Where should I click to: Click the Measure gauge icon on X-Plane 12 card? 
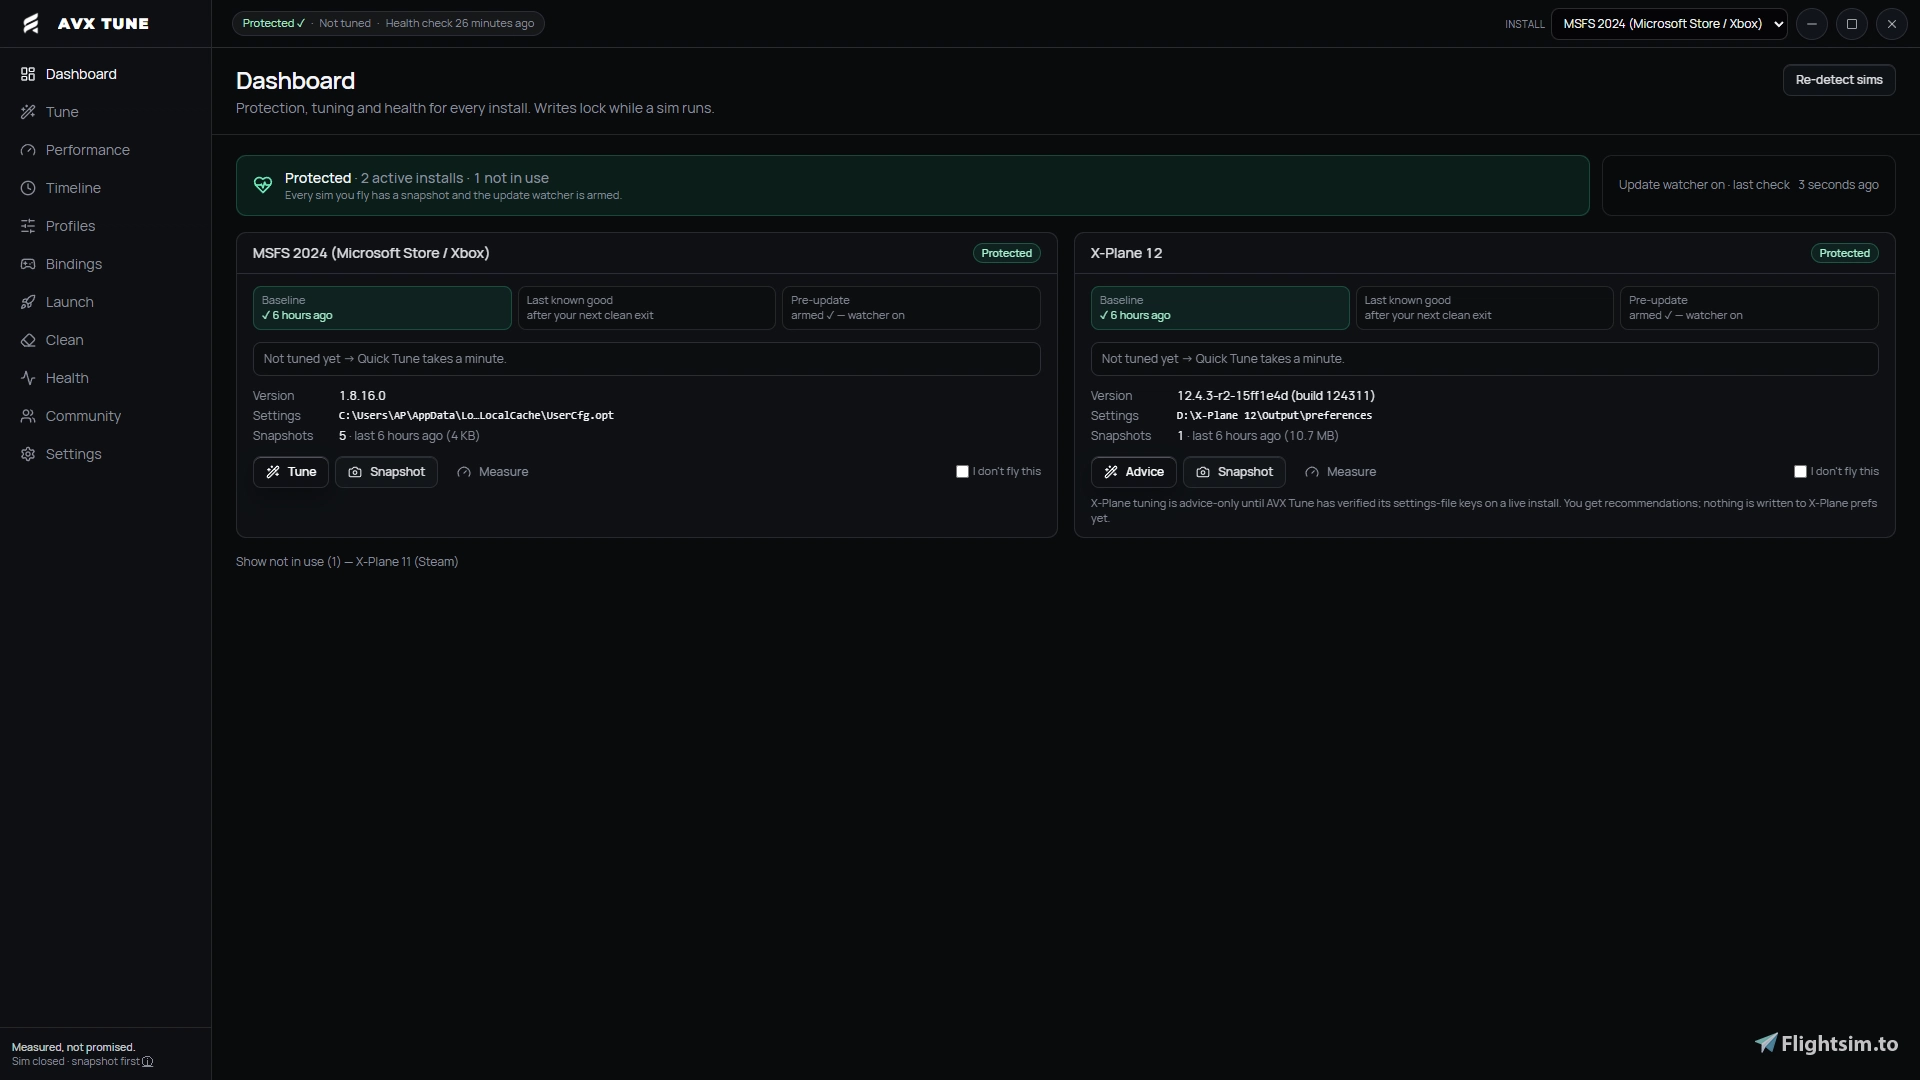1312,472
